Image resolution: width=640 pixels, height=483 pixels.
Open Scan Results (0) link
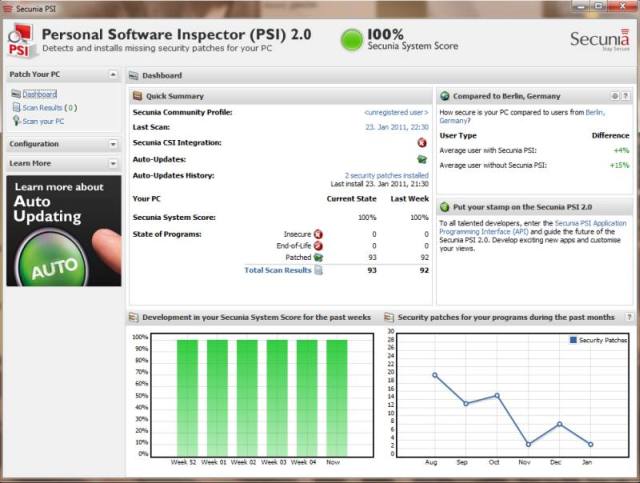(x=50, y=108)
